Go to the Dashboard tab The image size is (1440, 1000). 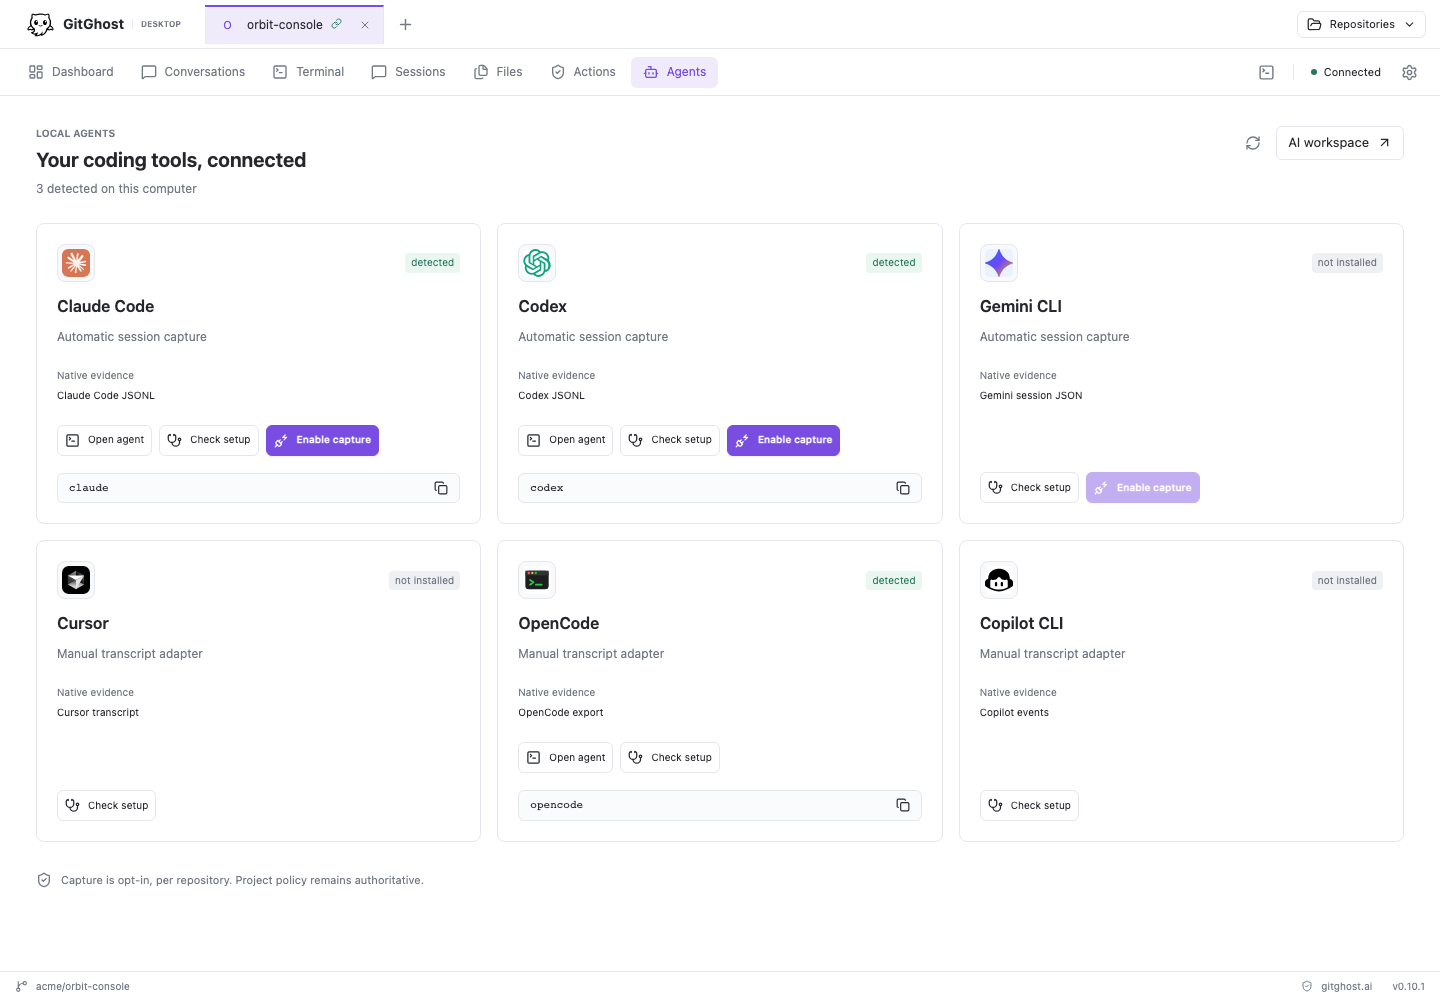[71, 72]
